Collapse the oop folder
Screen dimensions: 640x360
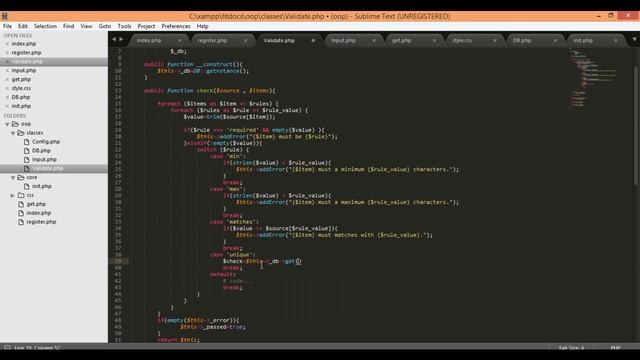(7, 124)
